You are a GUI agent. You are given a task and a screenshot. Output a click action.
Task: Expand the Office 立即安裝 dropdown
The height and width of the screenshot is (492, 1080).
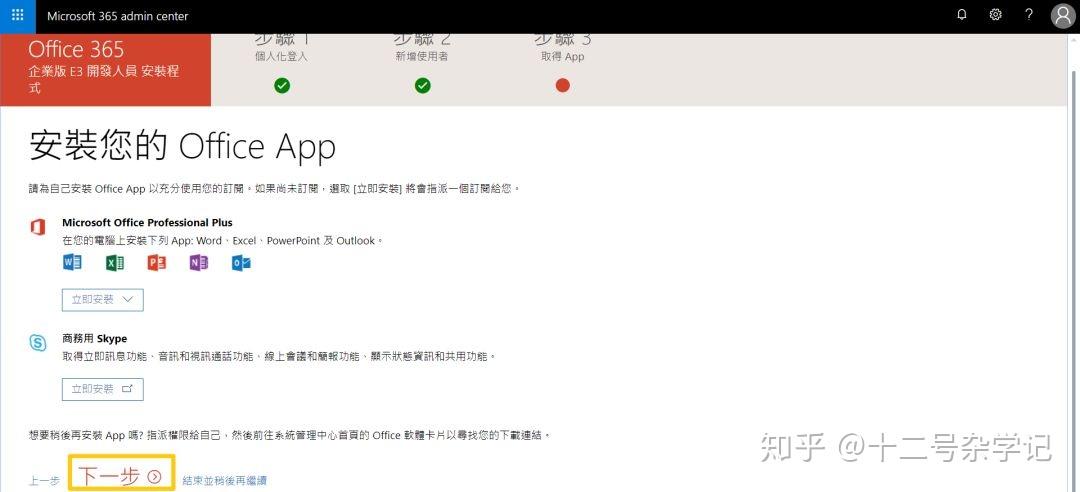[x=103, y=300]
